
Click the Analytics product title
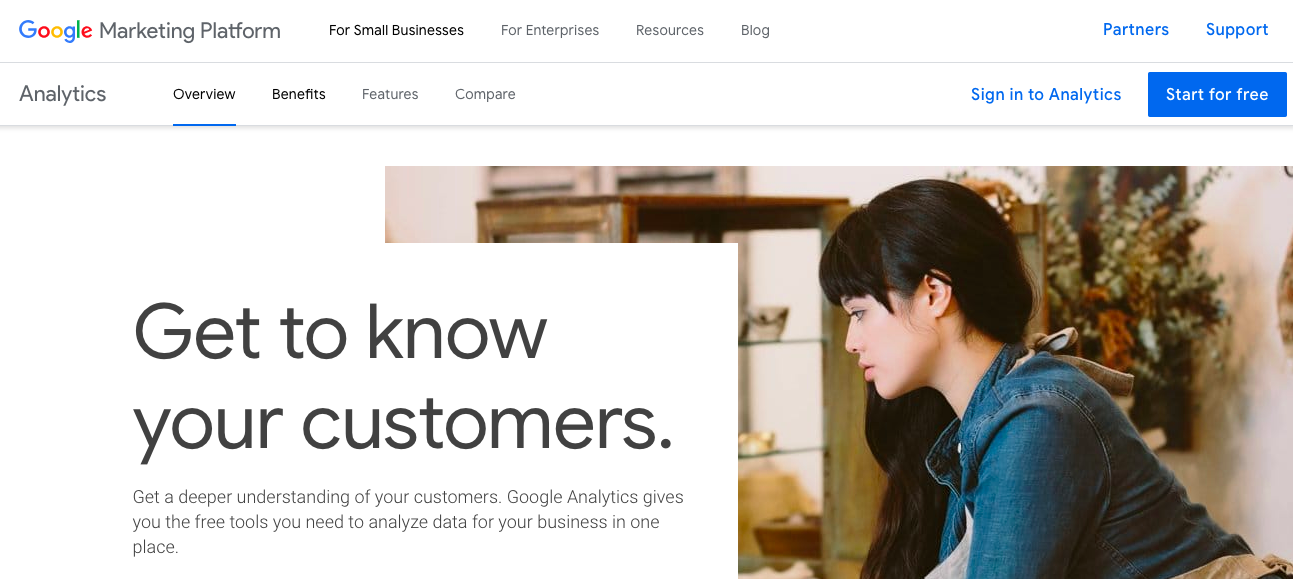click(62, 94)
